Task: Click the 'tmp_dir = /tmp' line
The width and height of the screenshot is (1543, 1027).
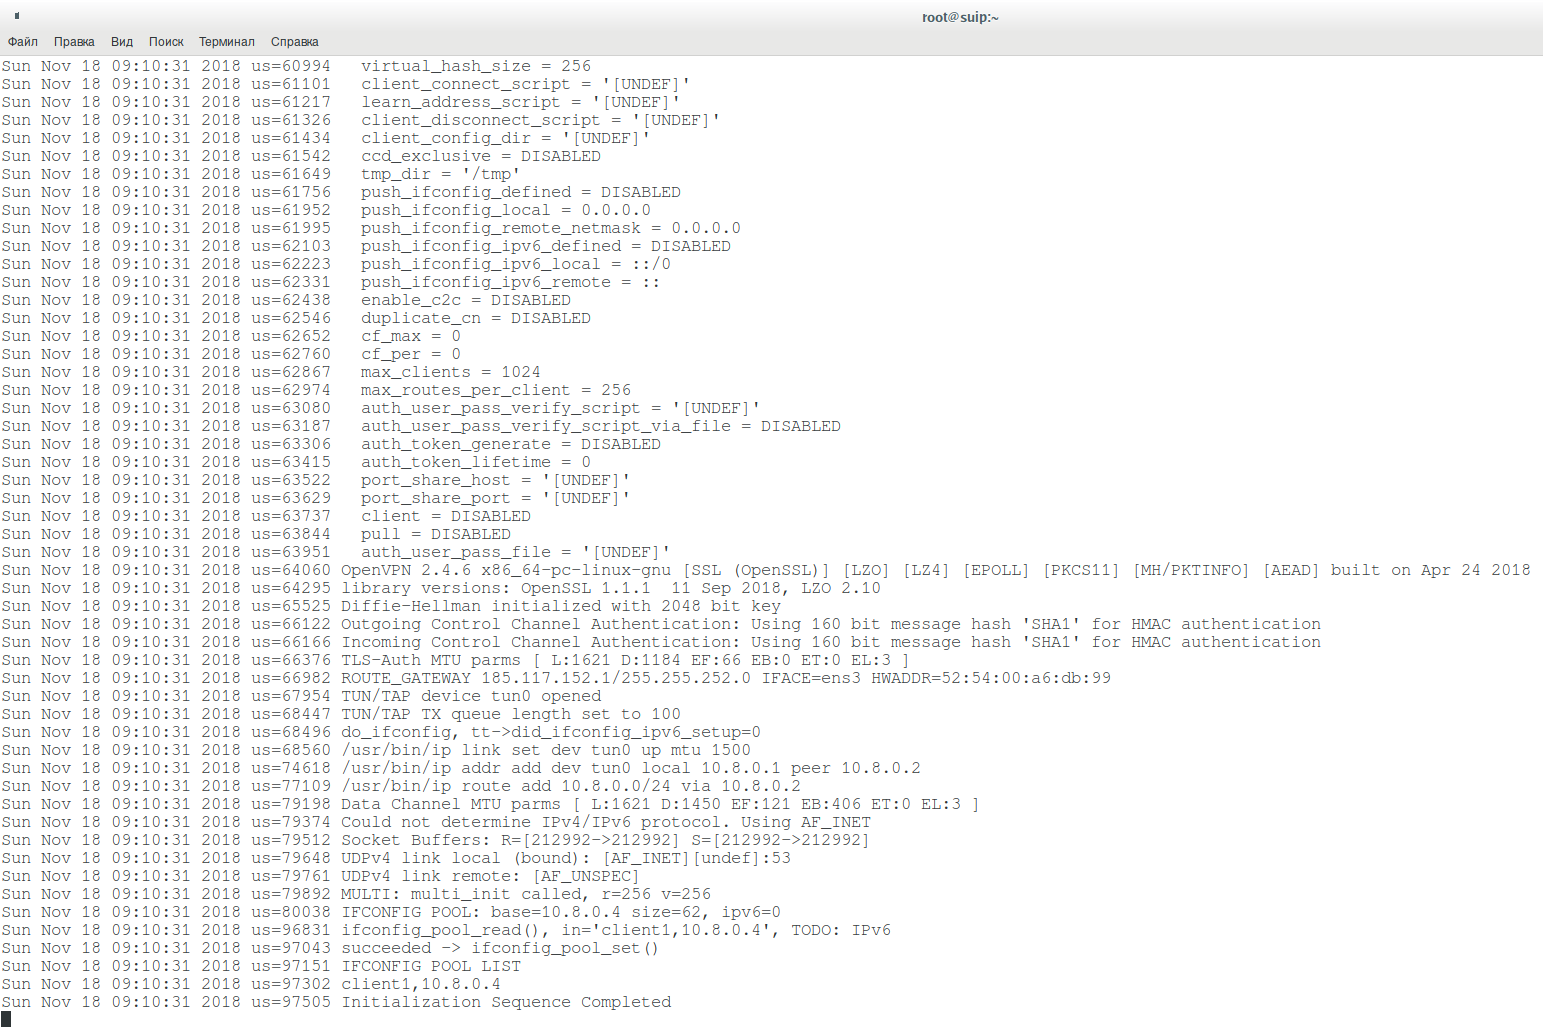Action: (x=440, y=174)
